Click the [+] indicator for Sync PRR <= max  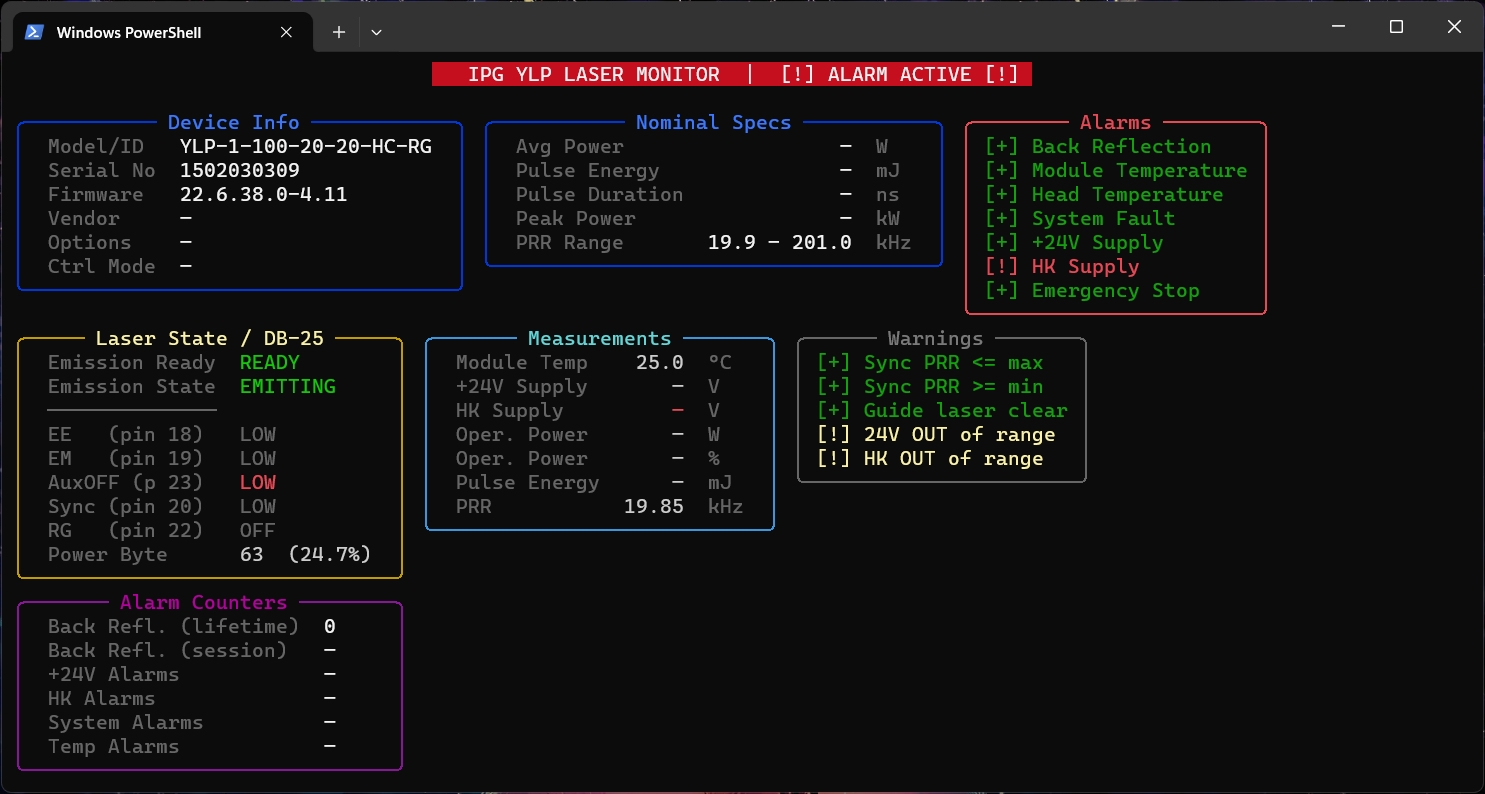click(x=833, y=363)
